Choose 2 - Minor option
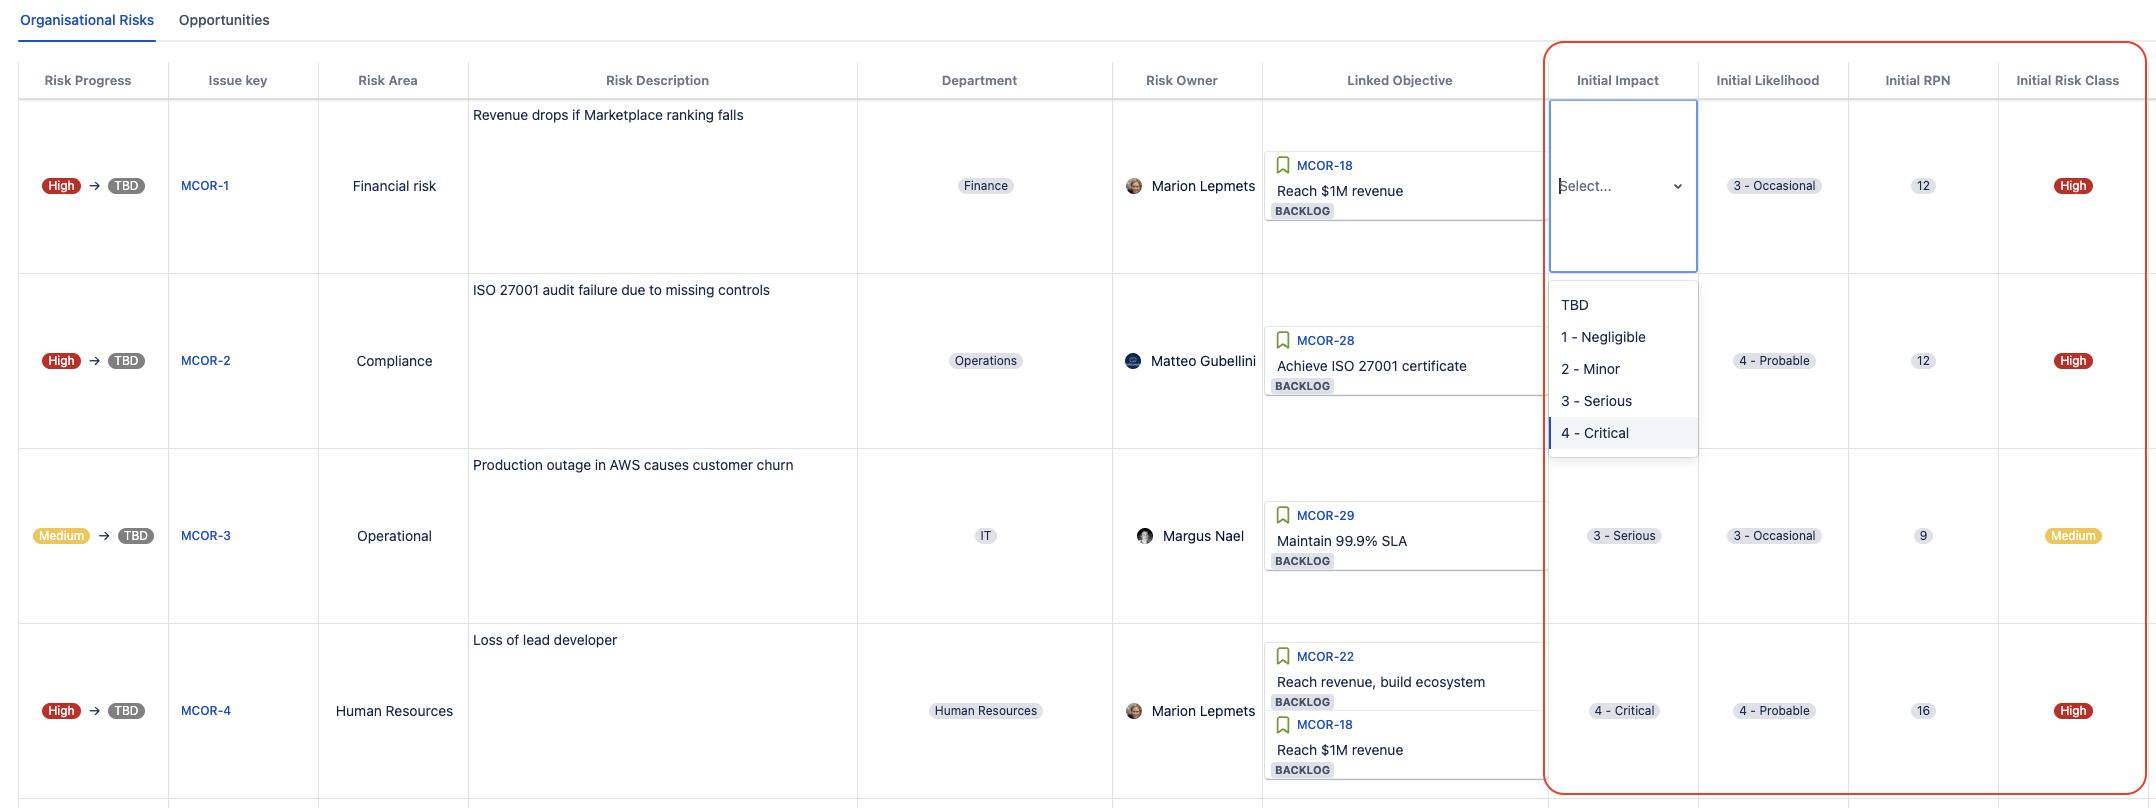This screenshot has width=2156, height=808. 1623,369
